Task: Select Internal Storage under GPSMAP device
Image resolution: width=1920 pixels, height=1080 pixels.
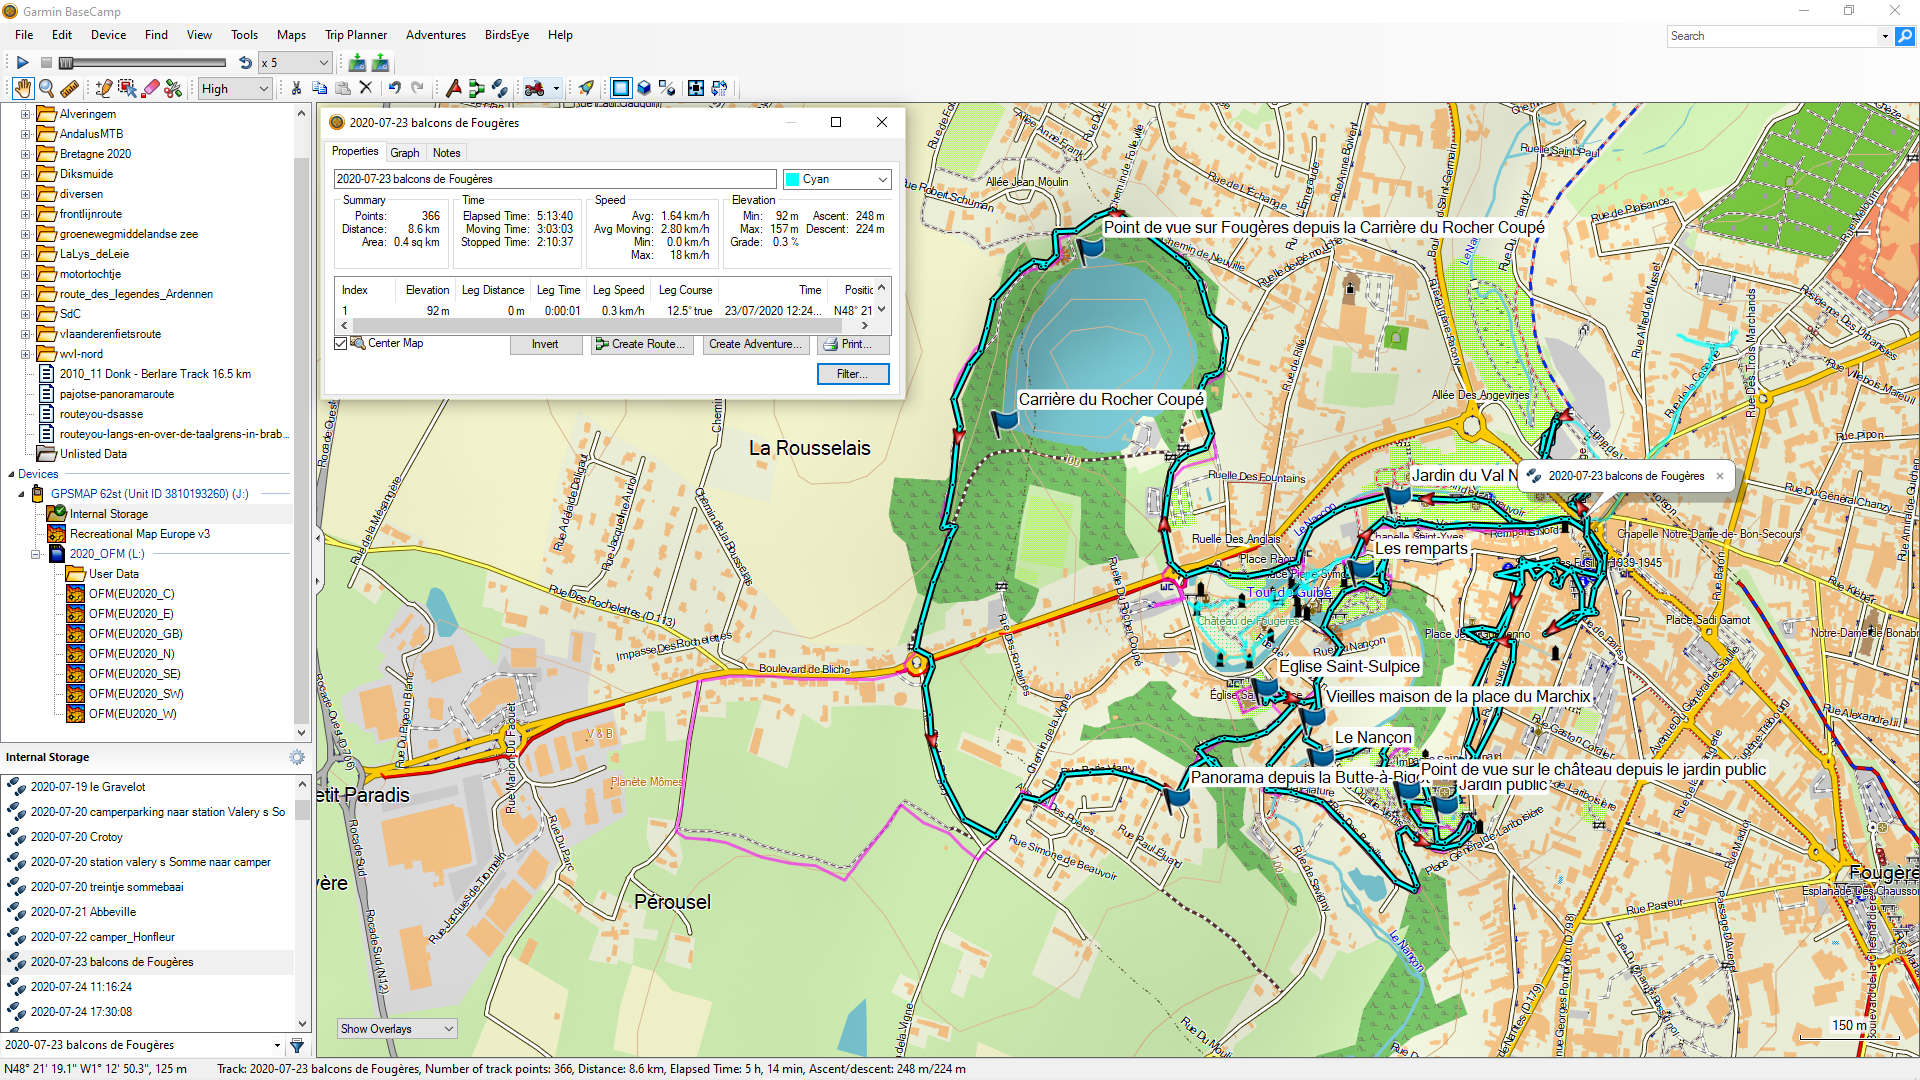Action: (x=108, y=514)
